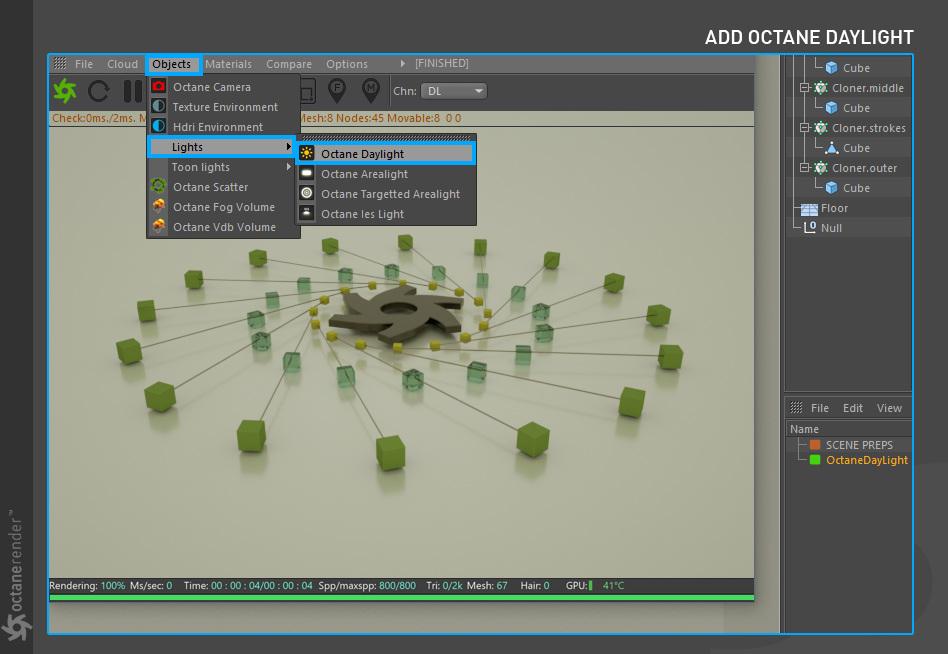
Task: Click the Octane Ies Light icon
Action: coord(307,213)
